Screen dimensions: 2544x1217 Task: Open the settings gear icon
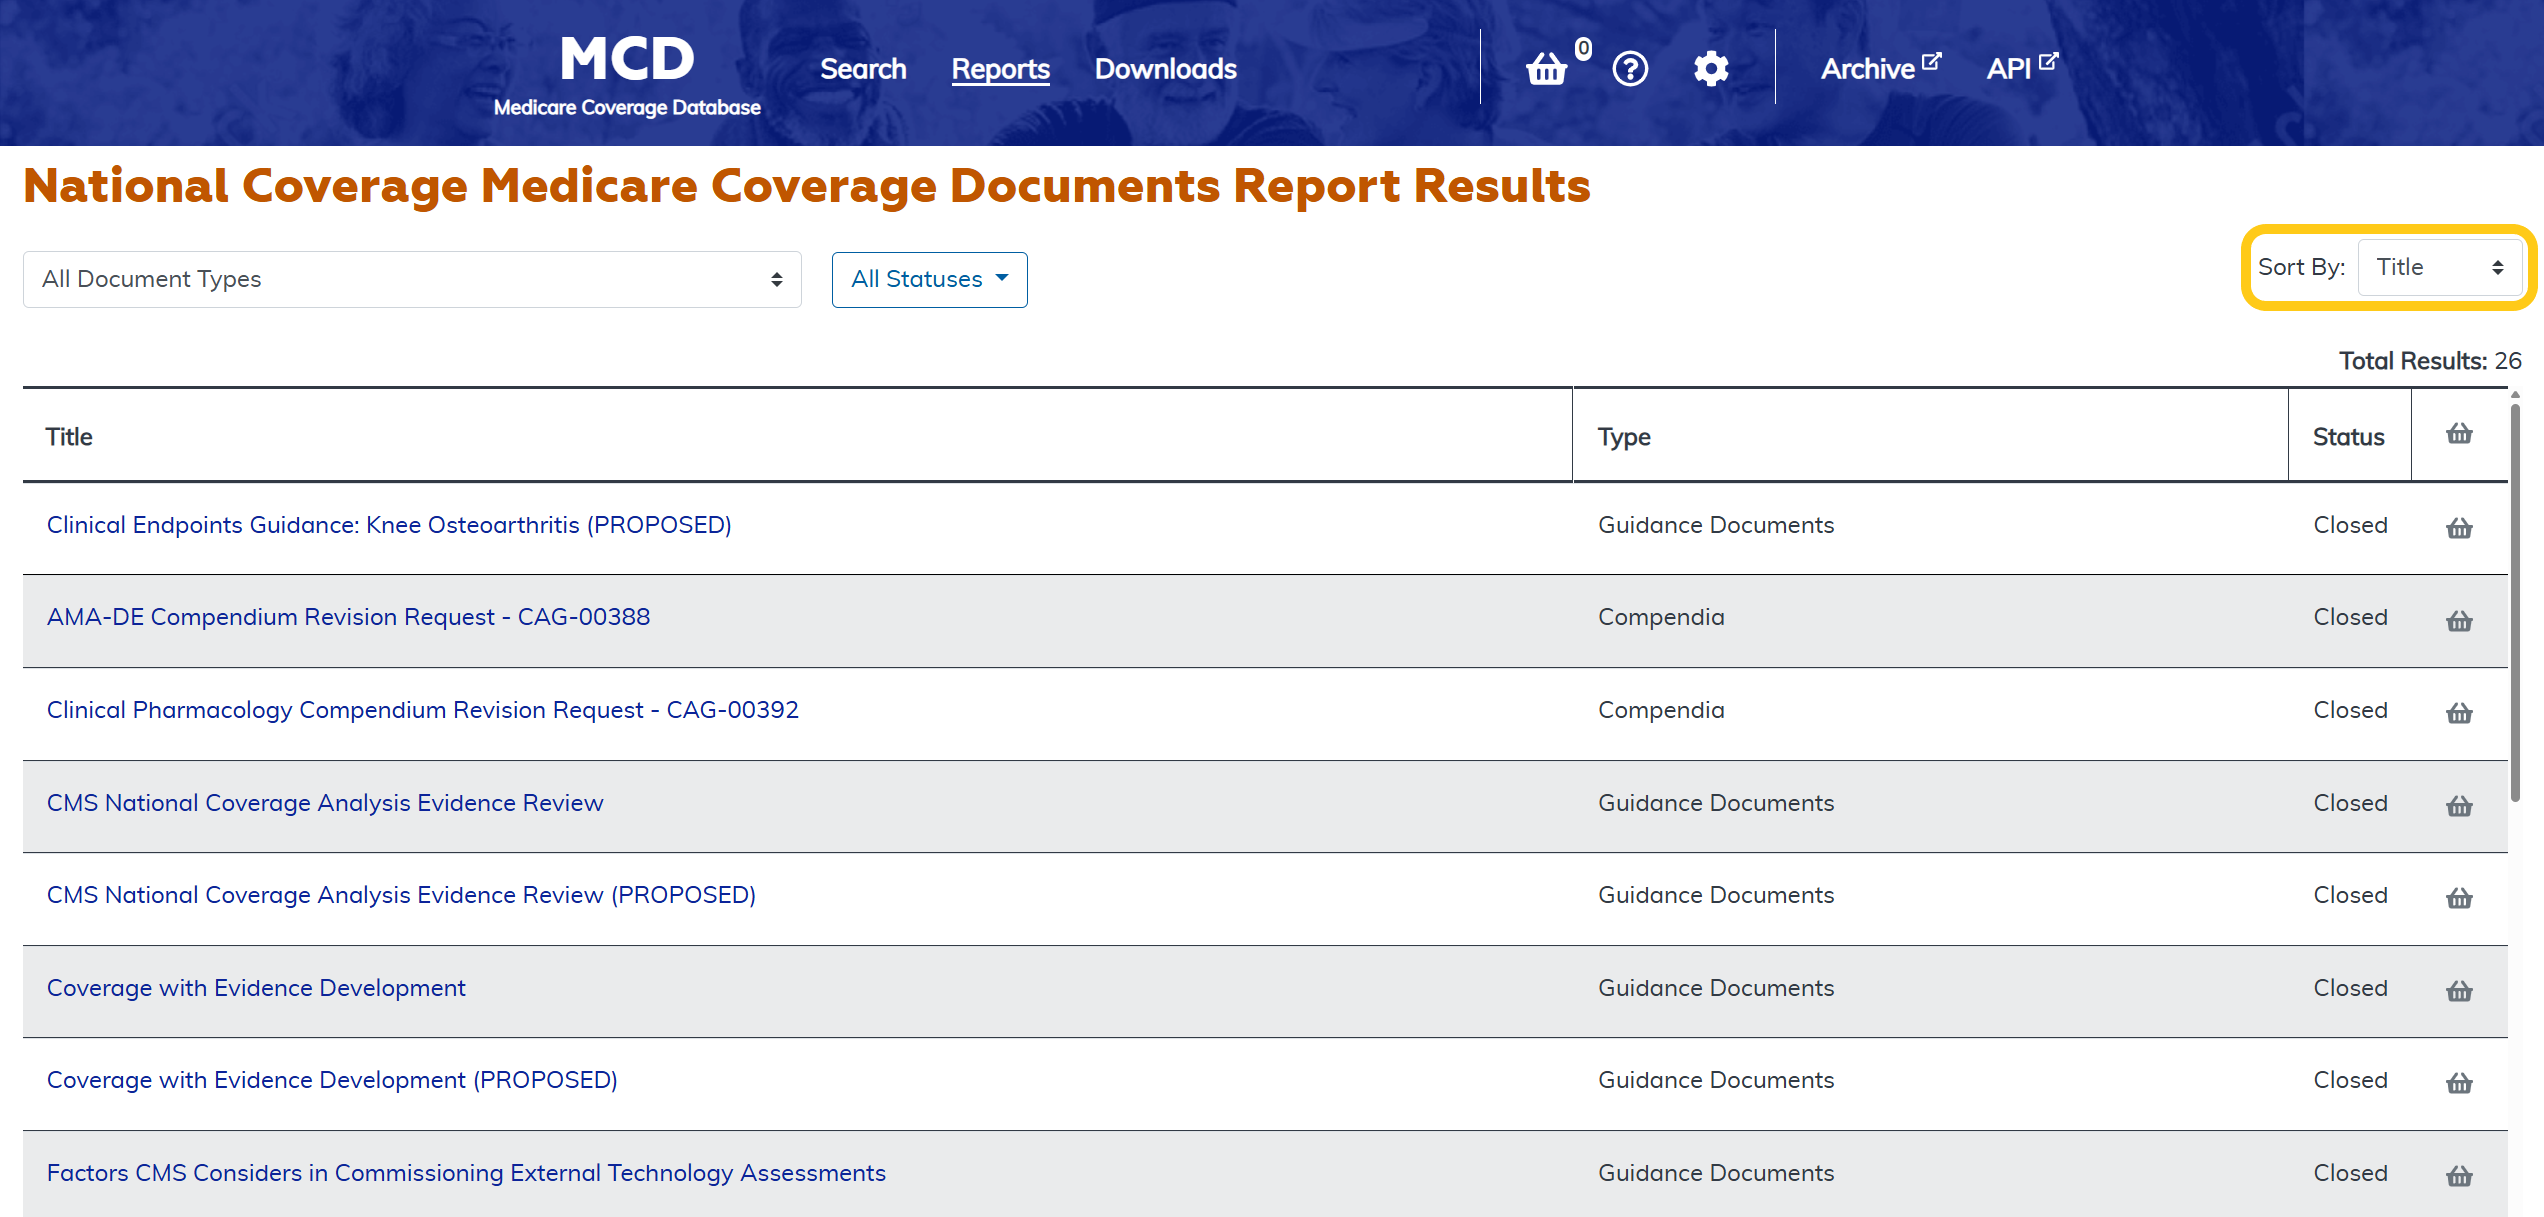pyautogui.click(x=1711, y=69)
